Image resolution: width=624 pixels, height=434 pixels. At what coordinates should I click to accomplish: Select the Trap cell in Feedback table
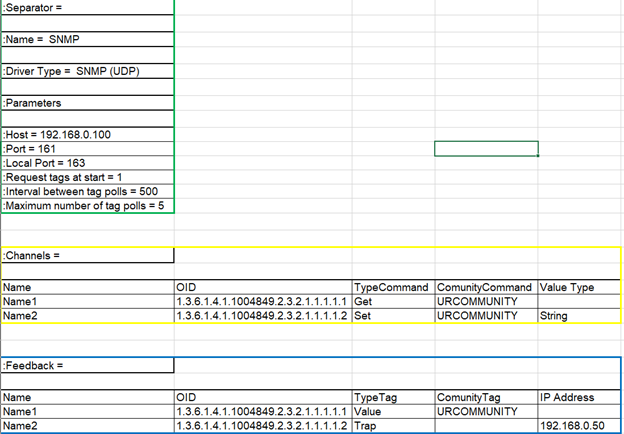tap(393, 426)
